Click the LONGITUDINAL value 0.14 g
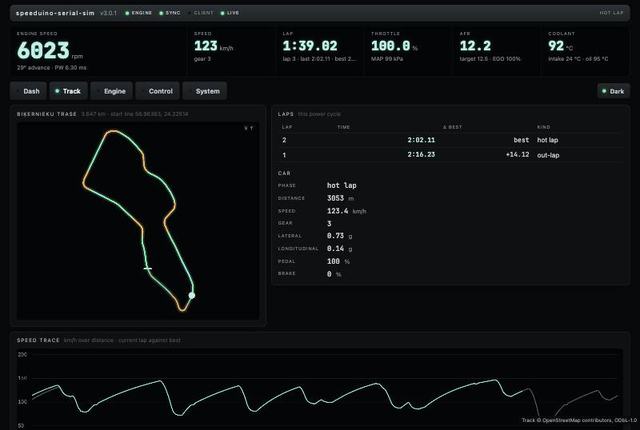This screenshot has width=640, height=430. 339,248
